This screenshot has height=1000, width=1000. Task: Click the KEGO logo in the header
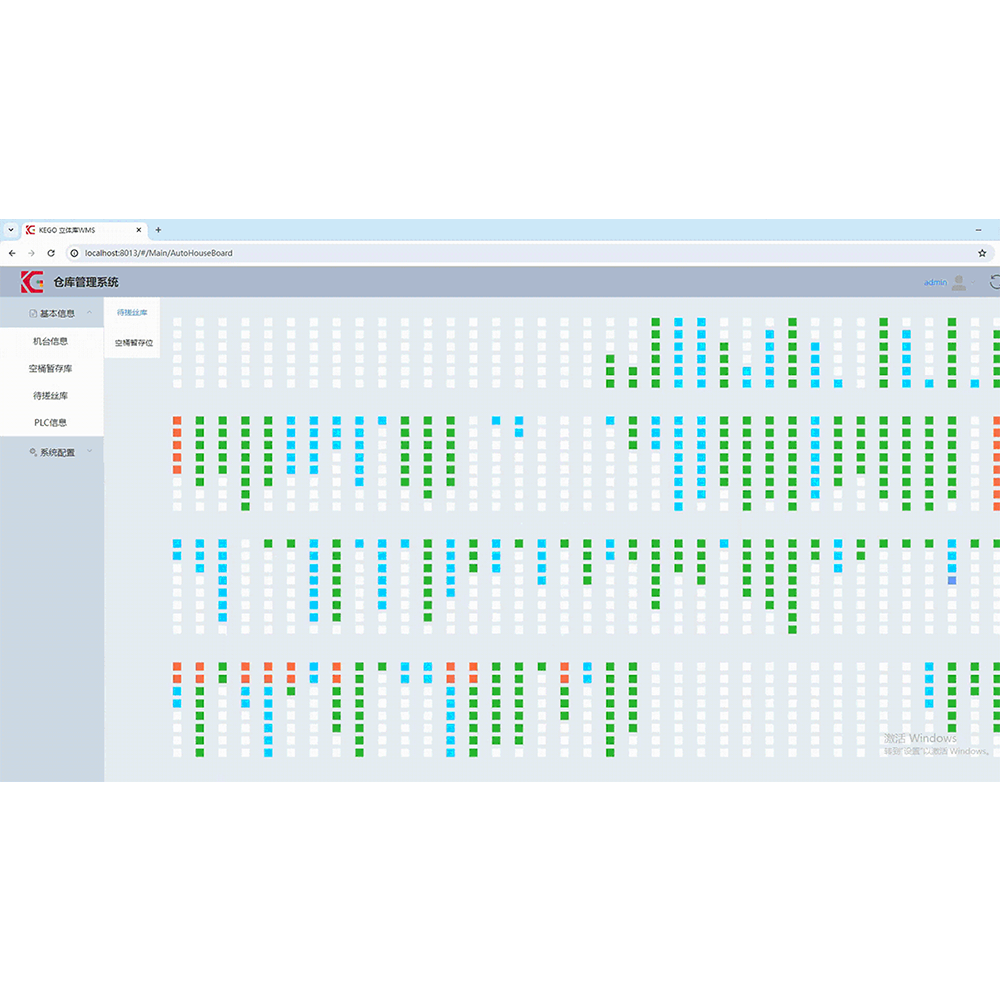[x=32, y=282]
